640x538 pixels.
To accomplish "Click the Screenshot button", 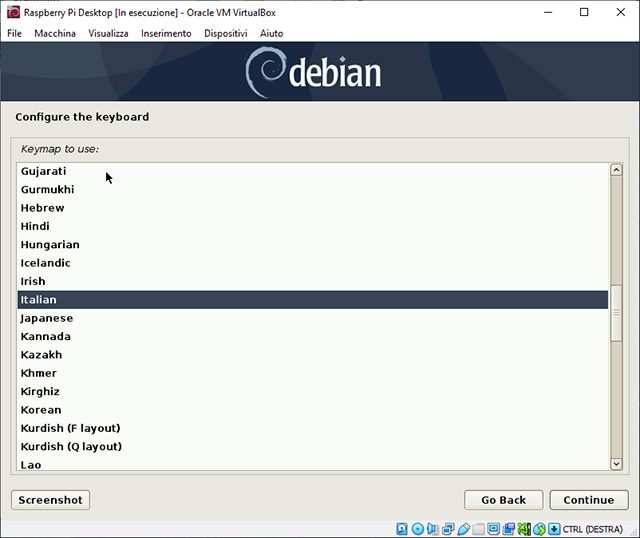I will (50, 500).
